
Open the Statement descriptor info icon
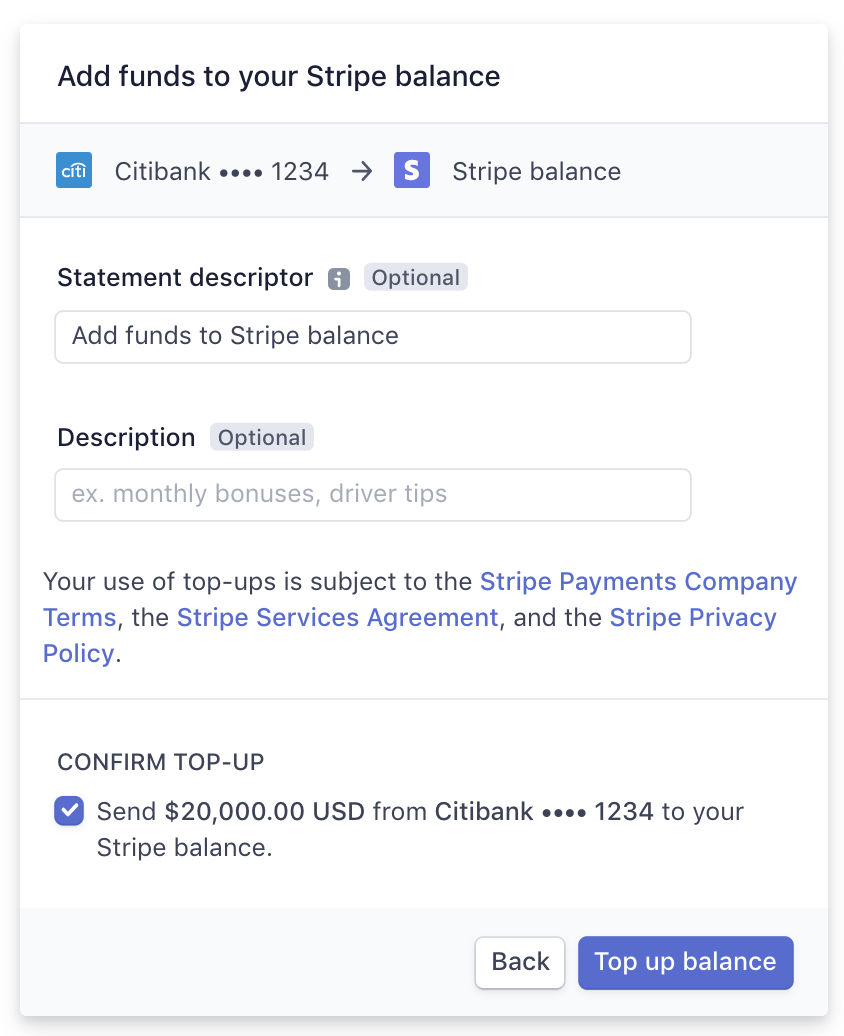[x=339, y=279]
